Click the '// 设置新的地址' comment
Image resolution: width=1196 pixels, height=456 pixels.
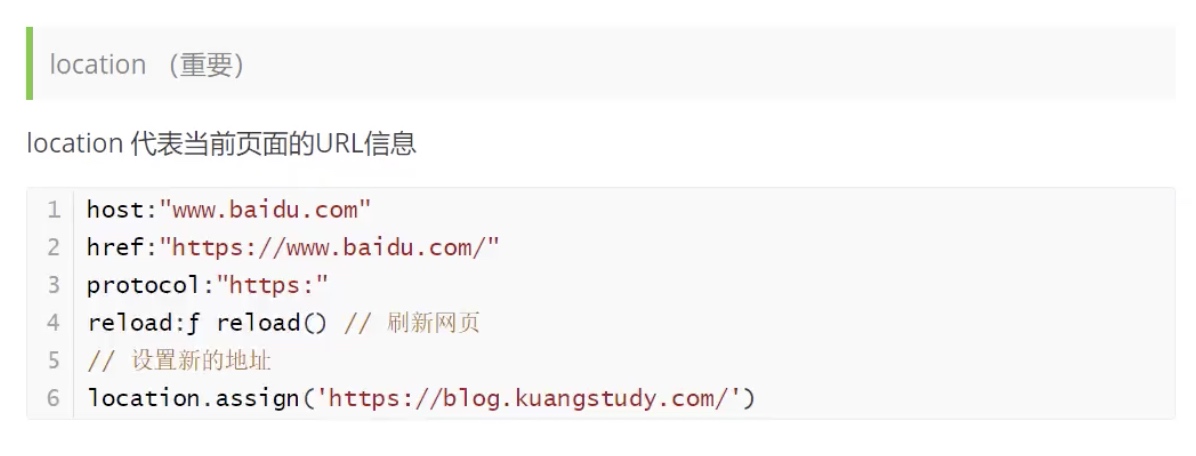point(179,361)
